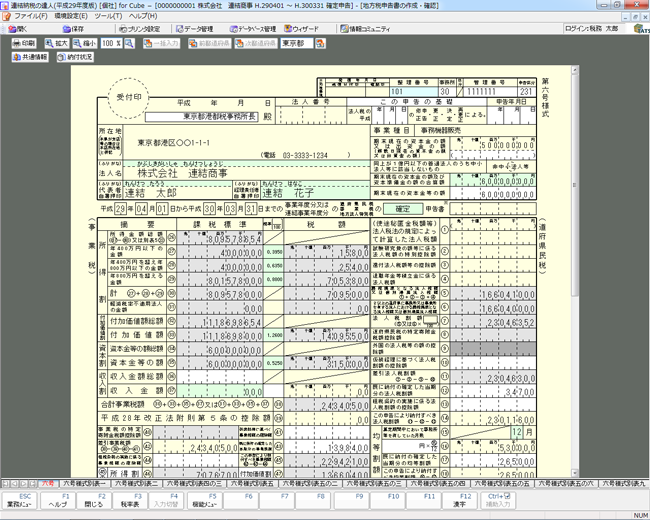650x520 pixels.
Task: Switch to the 六号様式別表五の二 tab
Action: pos(310,484)
